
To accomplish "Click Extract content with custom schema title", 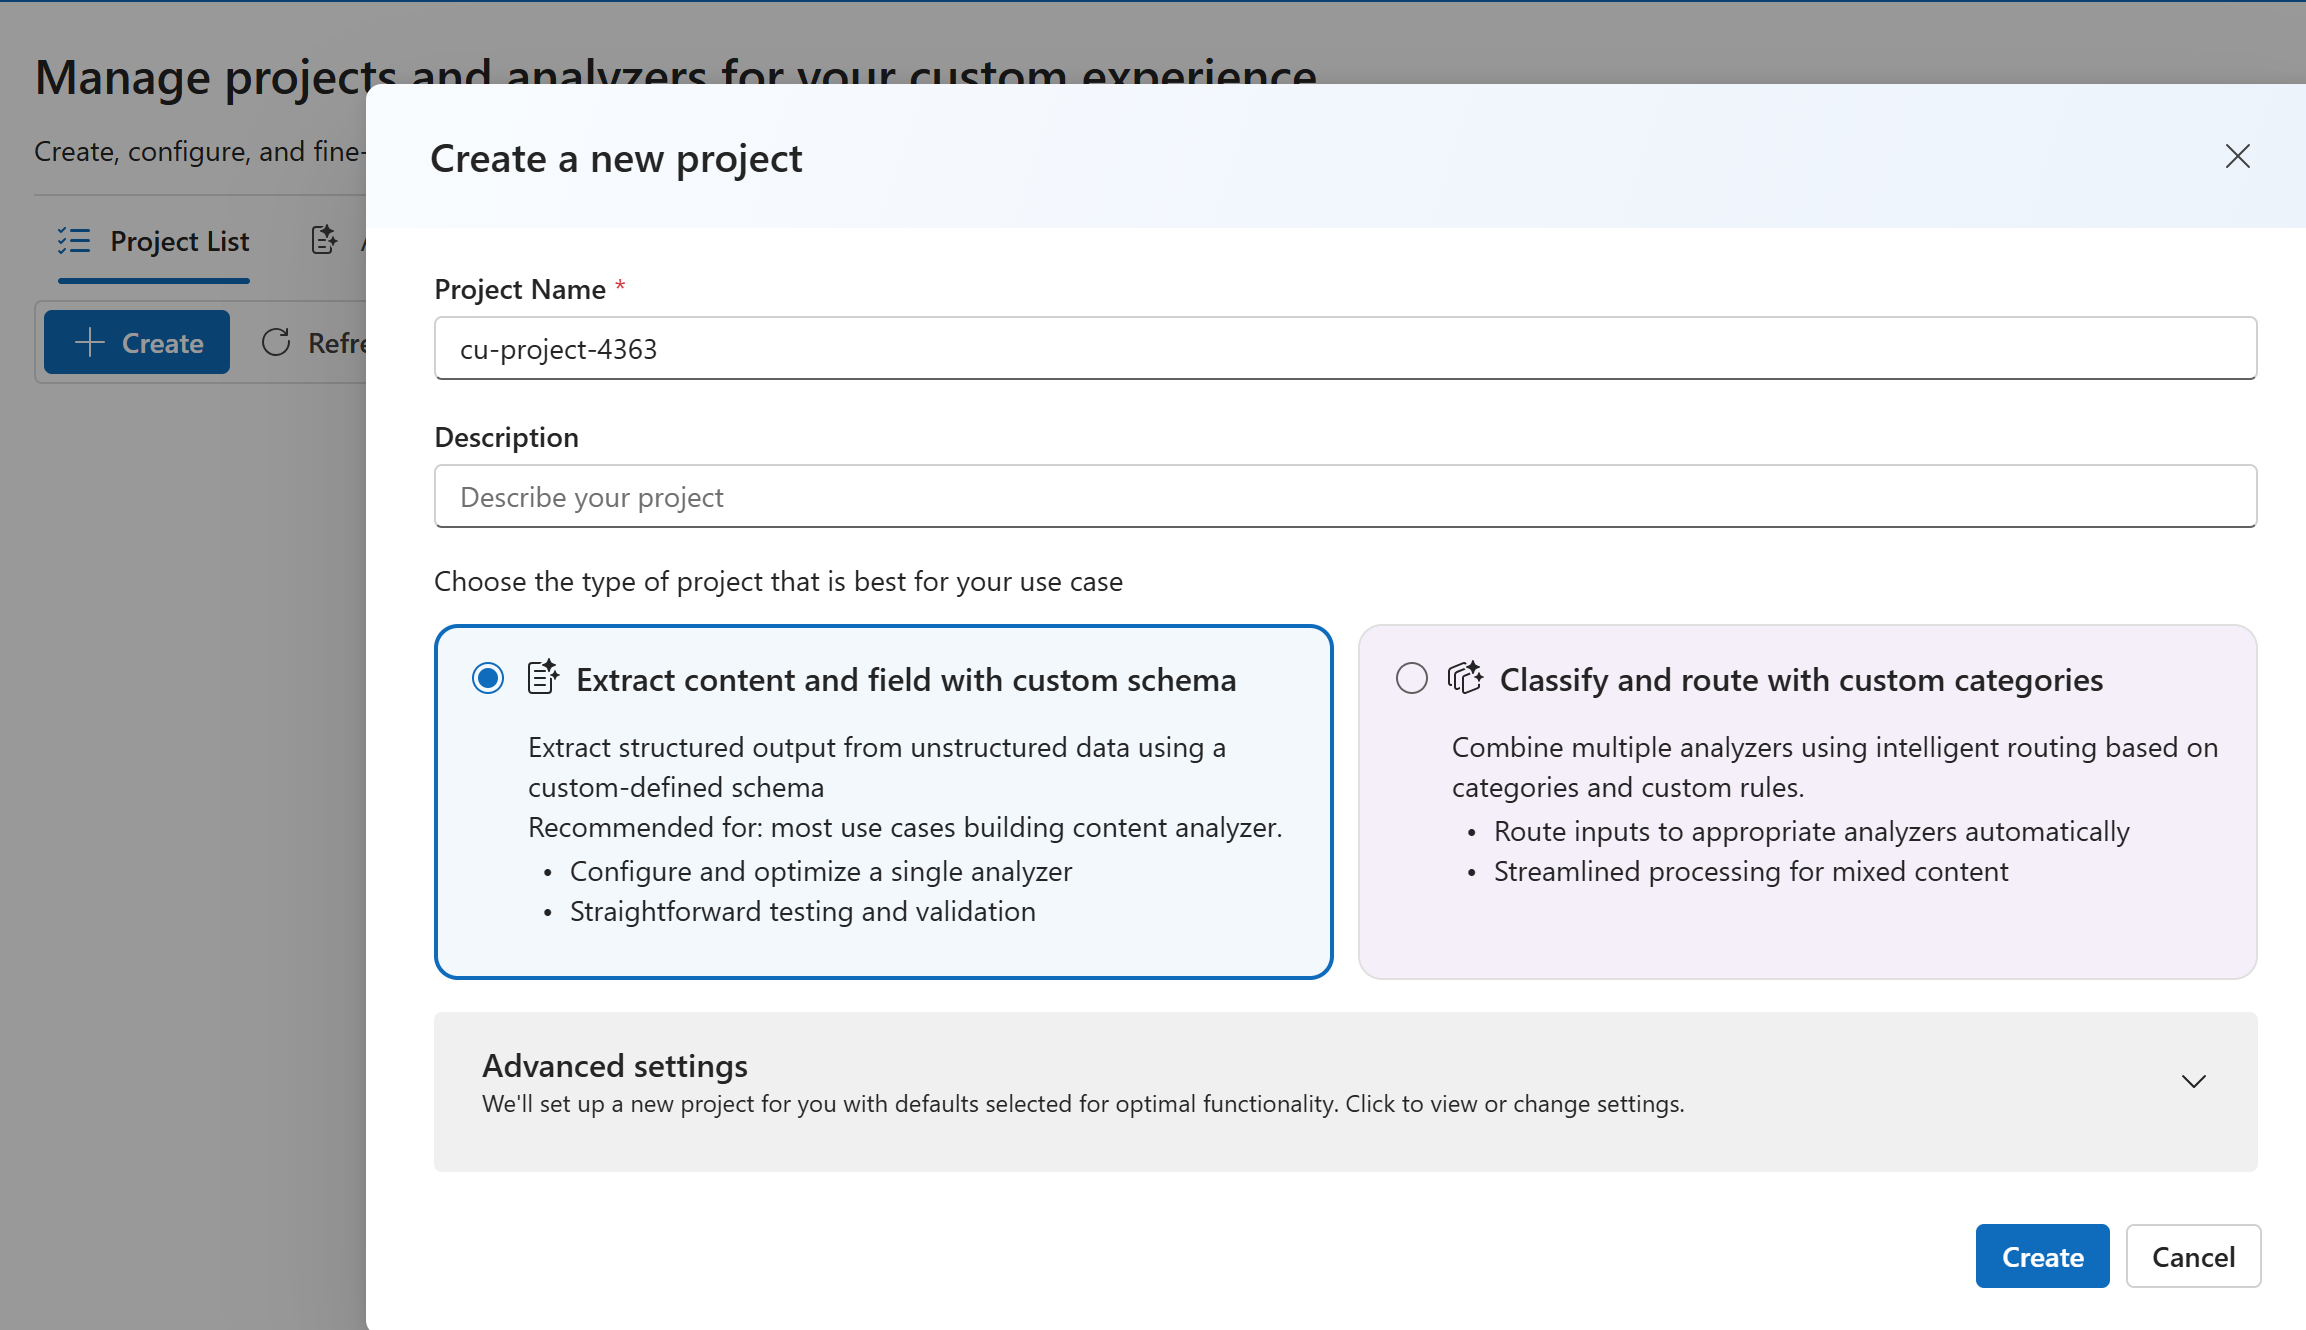I will (906, 680).
